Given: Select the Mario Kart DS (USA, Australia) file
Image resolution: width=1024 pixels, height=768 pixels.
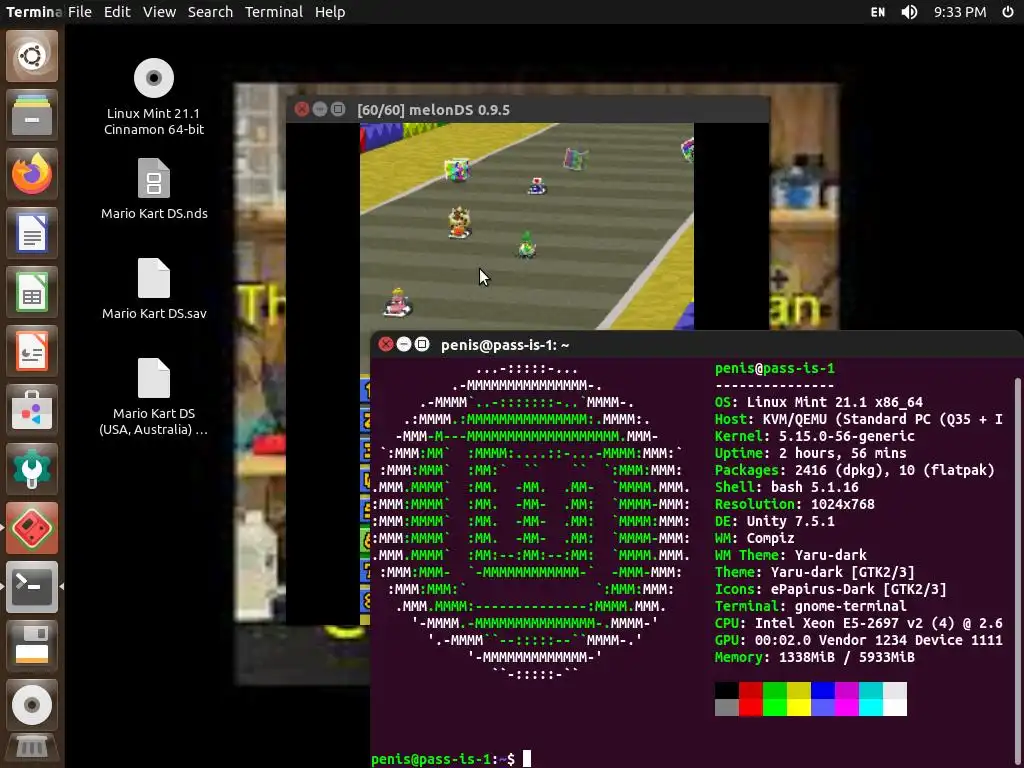Looking at the screenshot, I should tap(154, 397).
